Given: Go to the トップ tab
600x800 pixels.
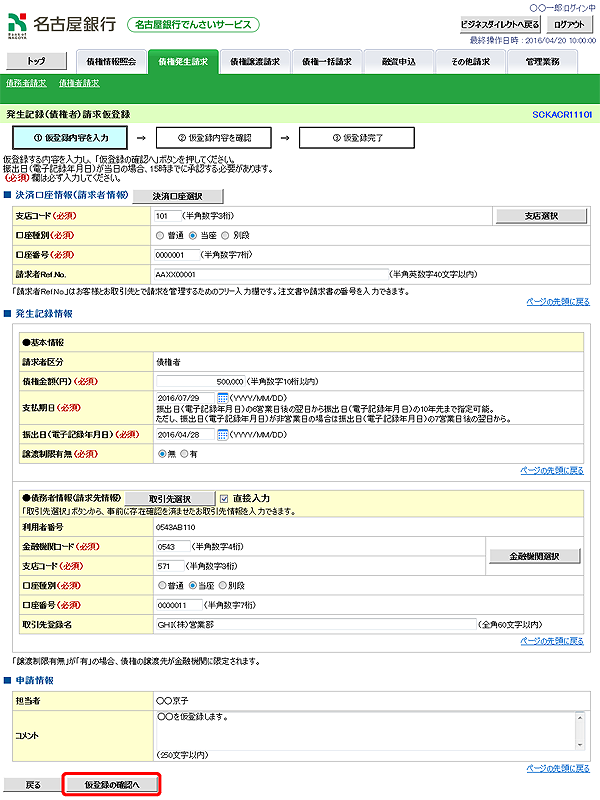Looking at the screenshot, I should click(36, 61).
